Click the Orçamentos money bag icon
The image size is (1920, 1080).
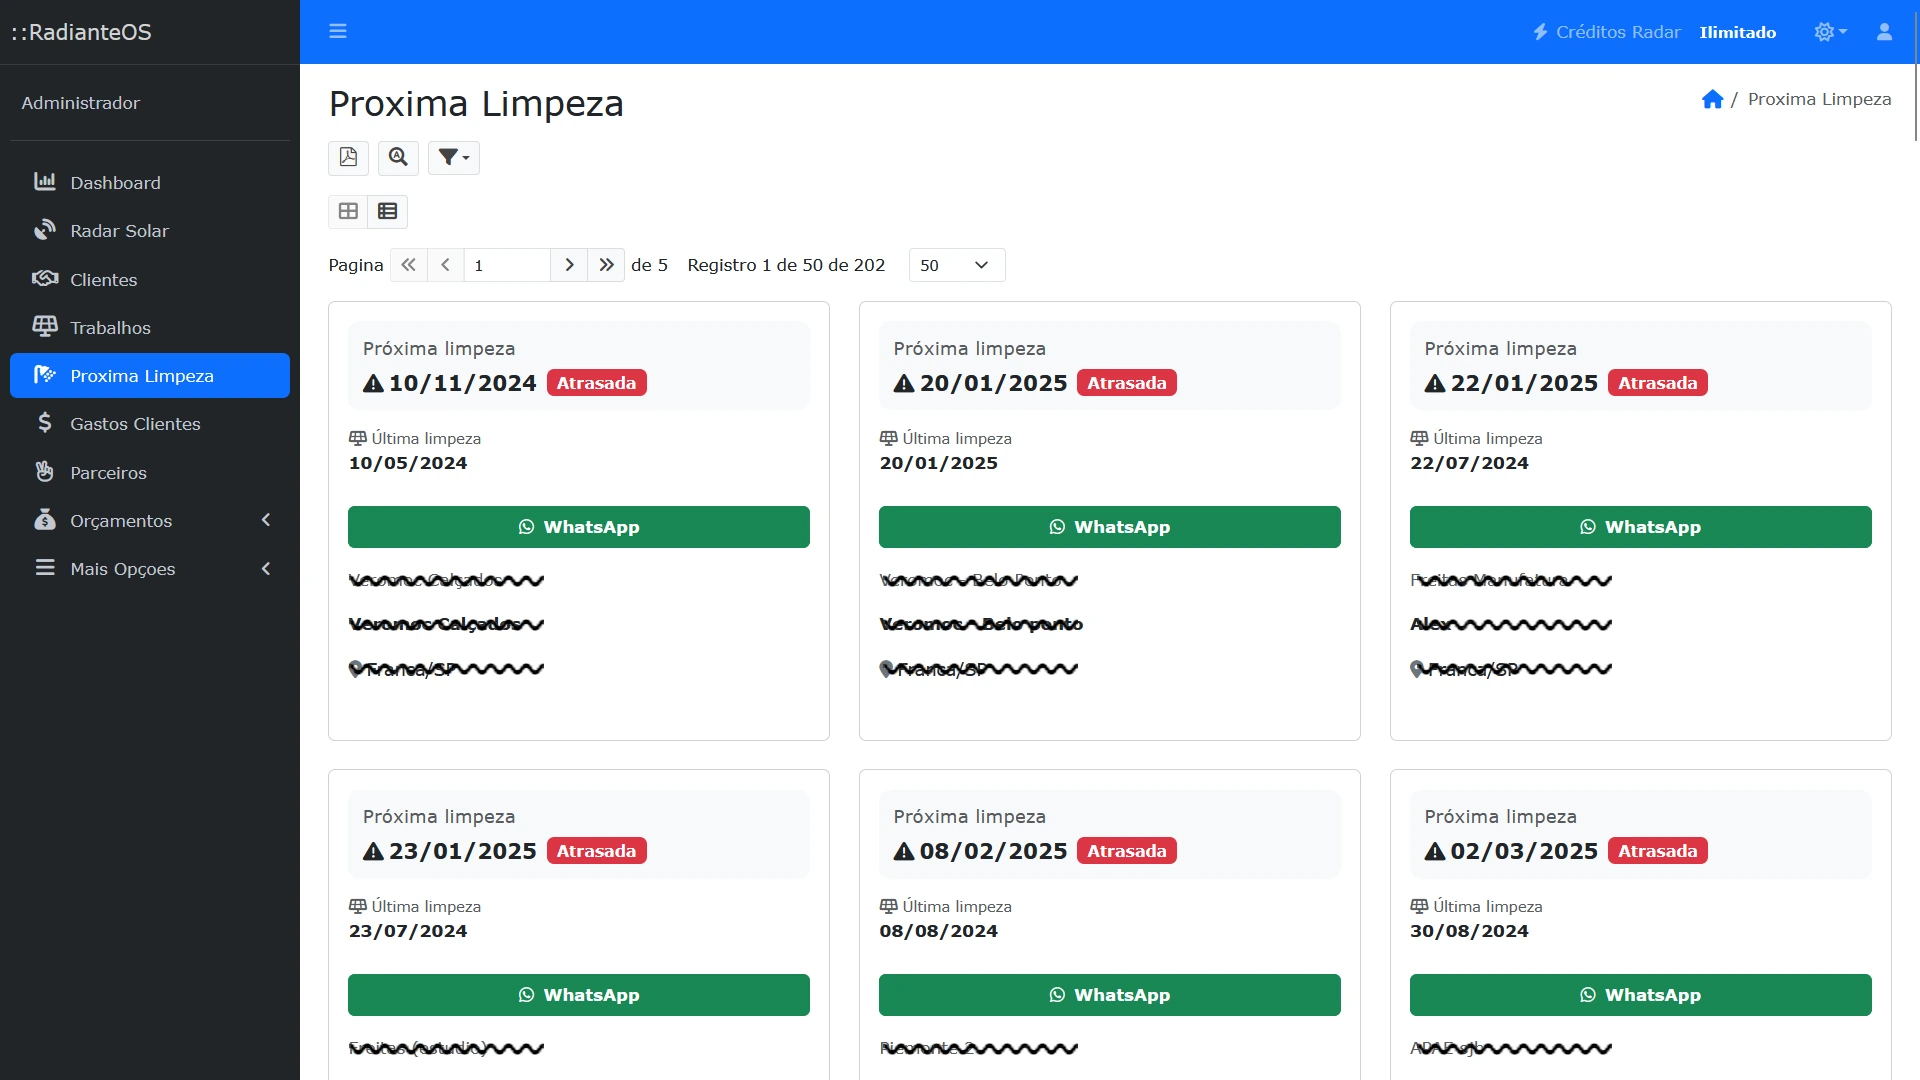[x=45, y=519]
